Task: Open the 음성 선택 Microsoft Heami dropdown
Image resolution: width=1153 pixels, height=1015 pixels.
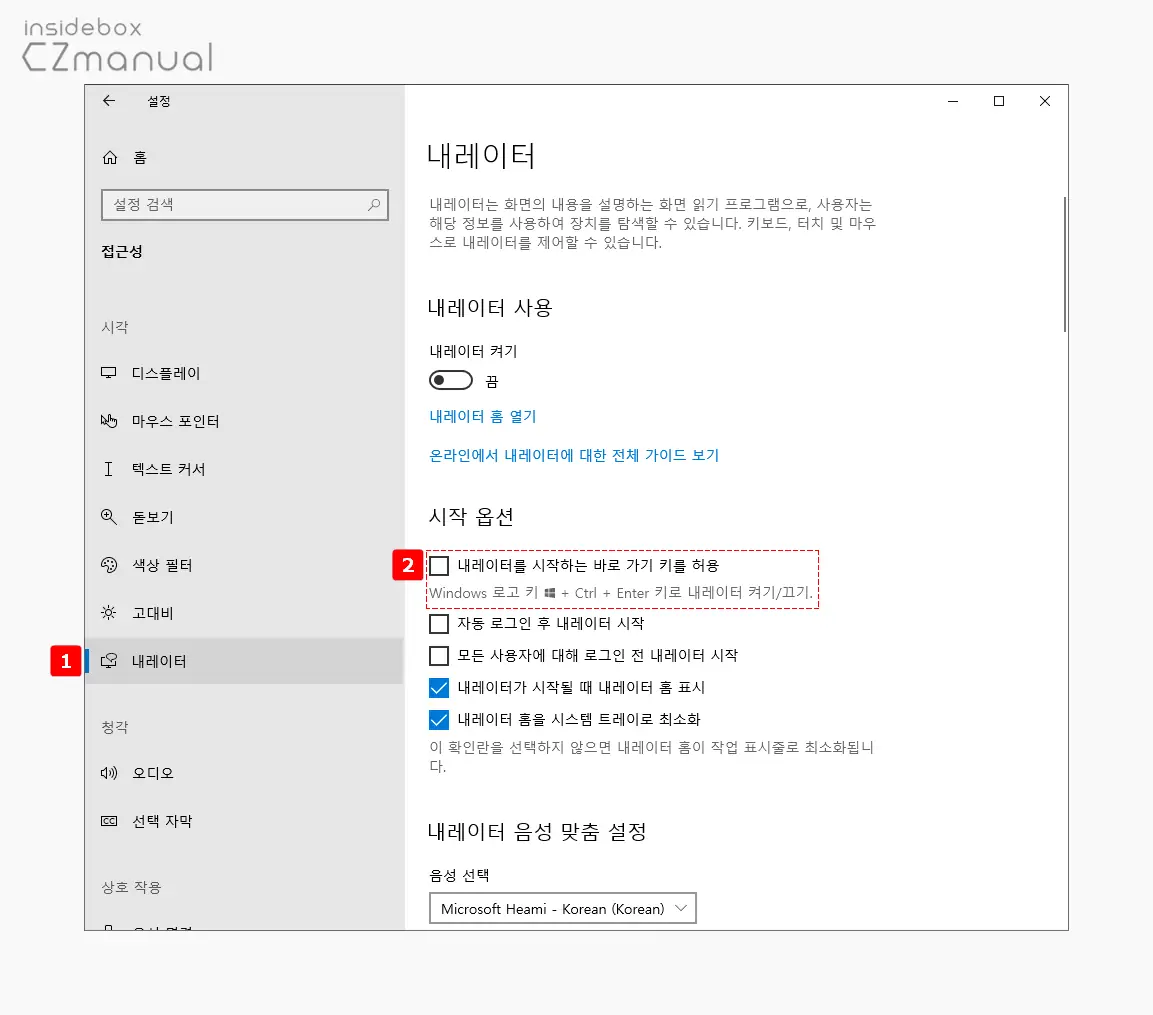Action: click(563, 908)
